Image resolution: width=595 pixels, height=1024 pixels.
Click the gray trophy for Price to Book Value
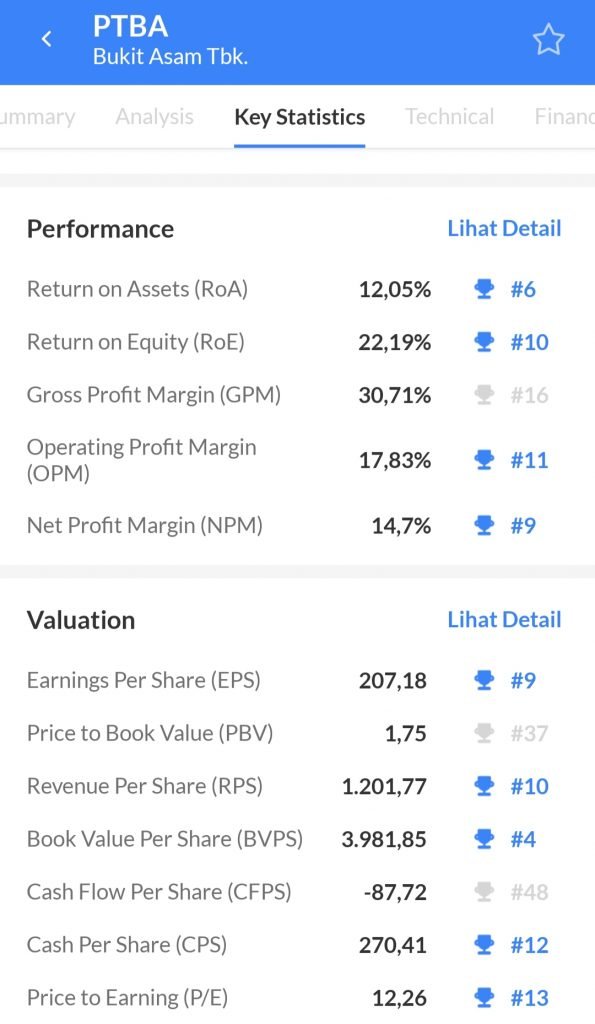(x=484, y=733)
